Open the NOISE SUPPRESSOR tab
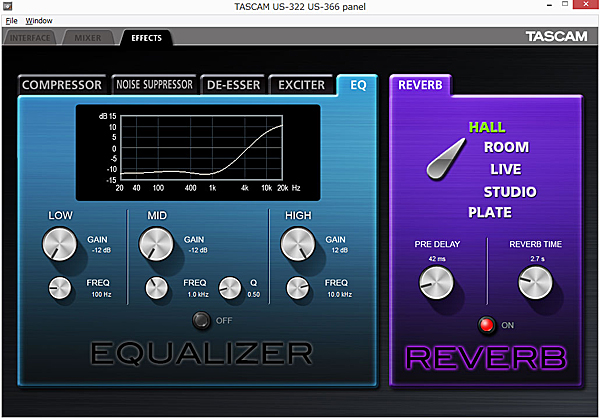 coord(153,85)
